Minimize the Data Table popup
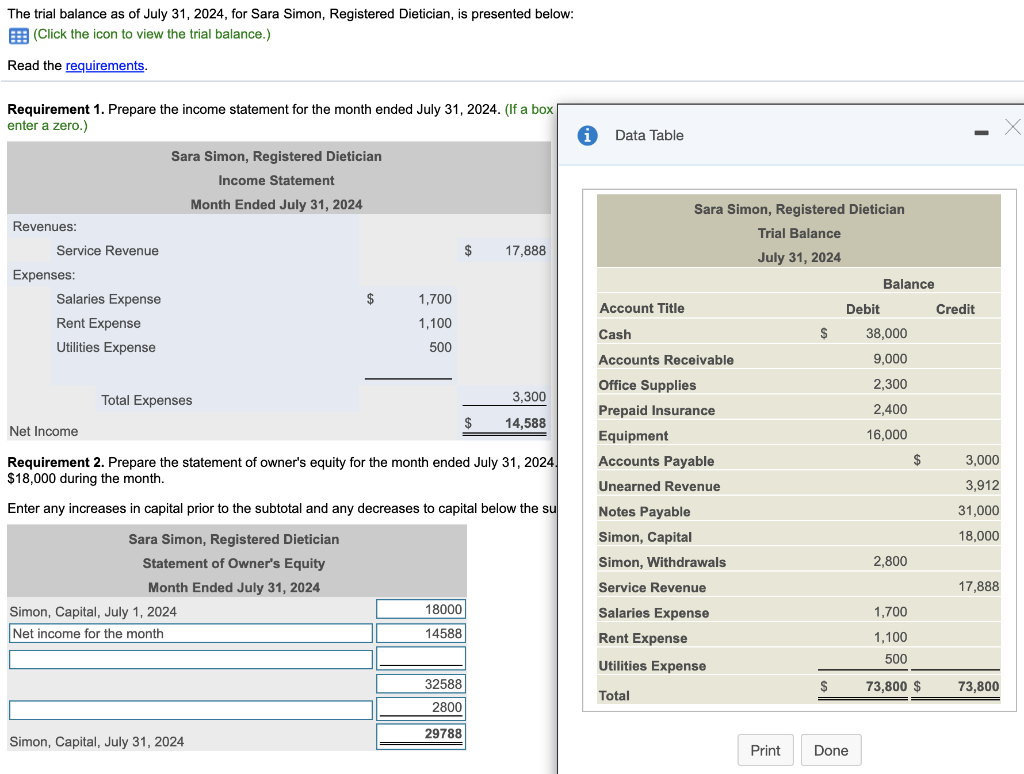The width and height of the screenshot is (1024, 774). click(982, 132)
